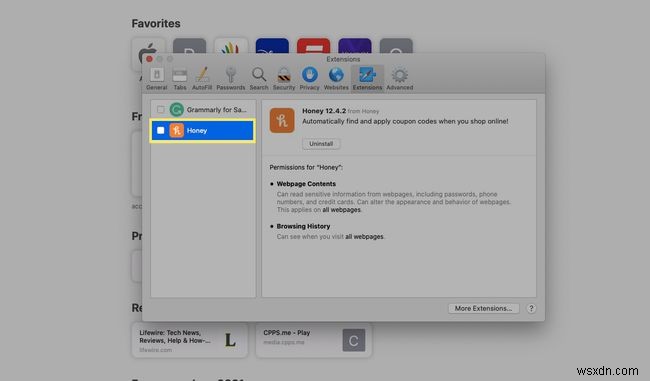The width and height of the screenshot is (650, 381).
Task: Open help with the question mark button
Action: 531,308
